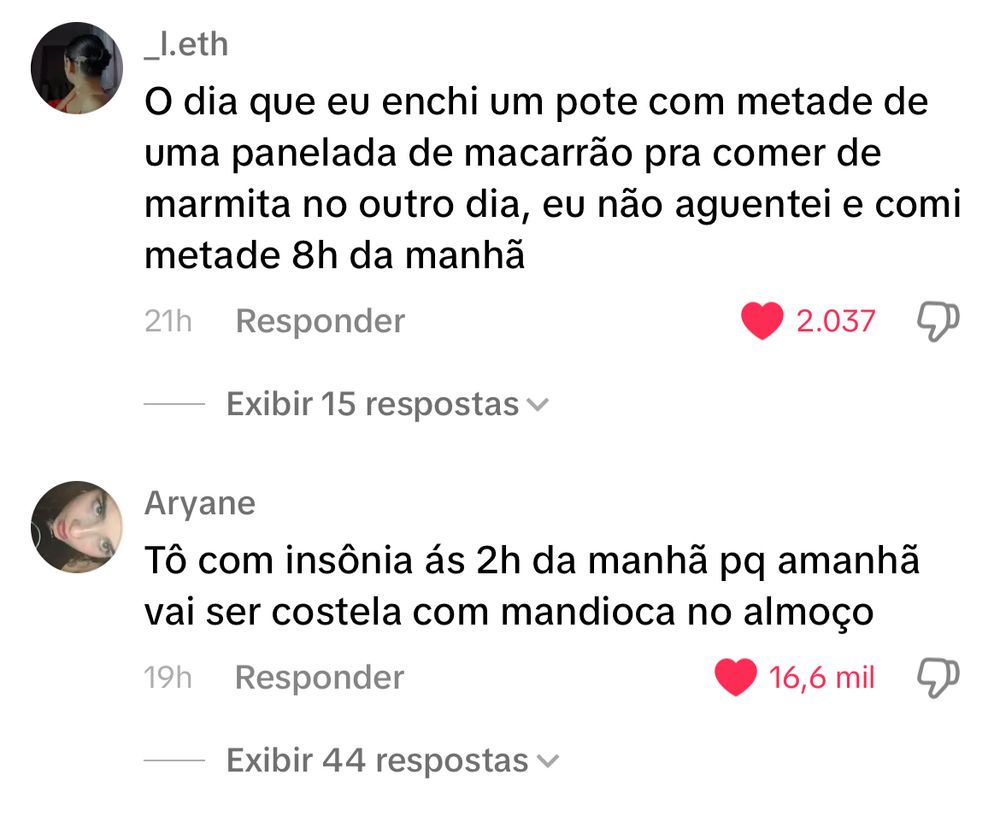Viewport: 1000px width, 832px height.
Task: Select the 16,6 mil like count
Action: point(821,677)
